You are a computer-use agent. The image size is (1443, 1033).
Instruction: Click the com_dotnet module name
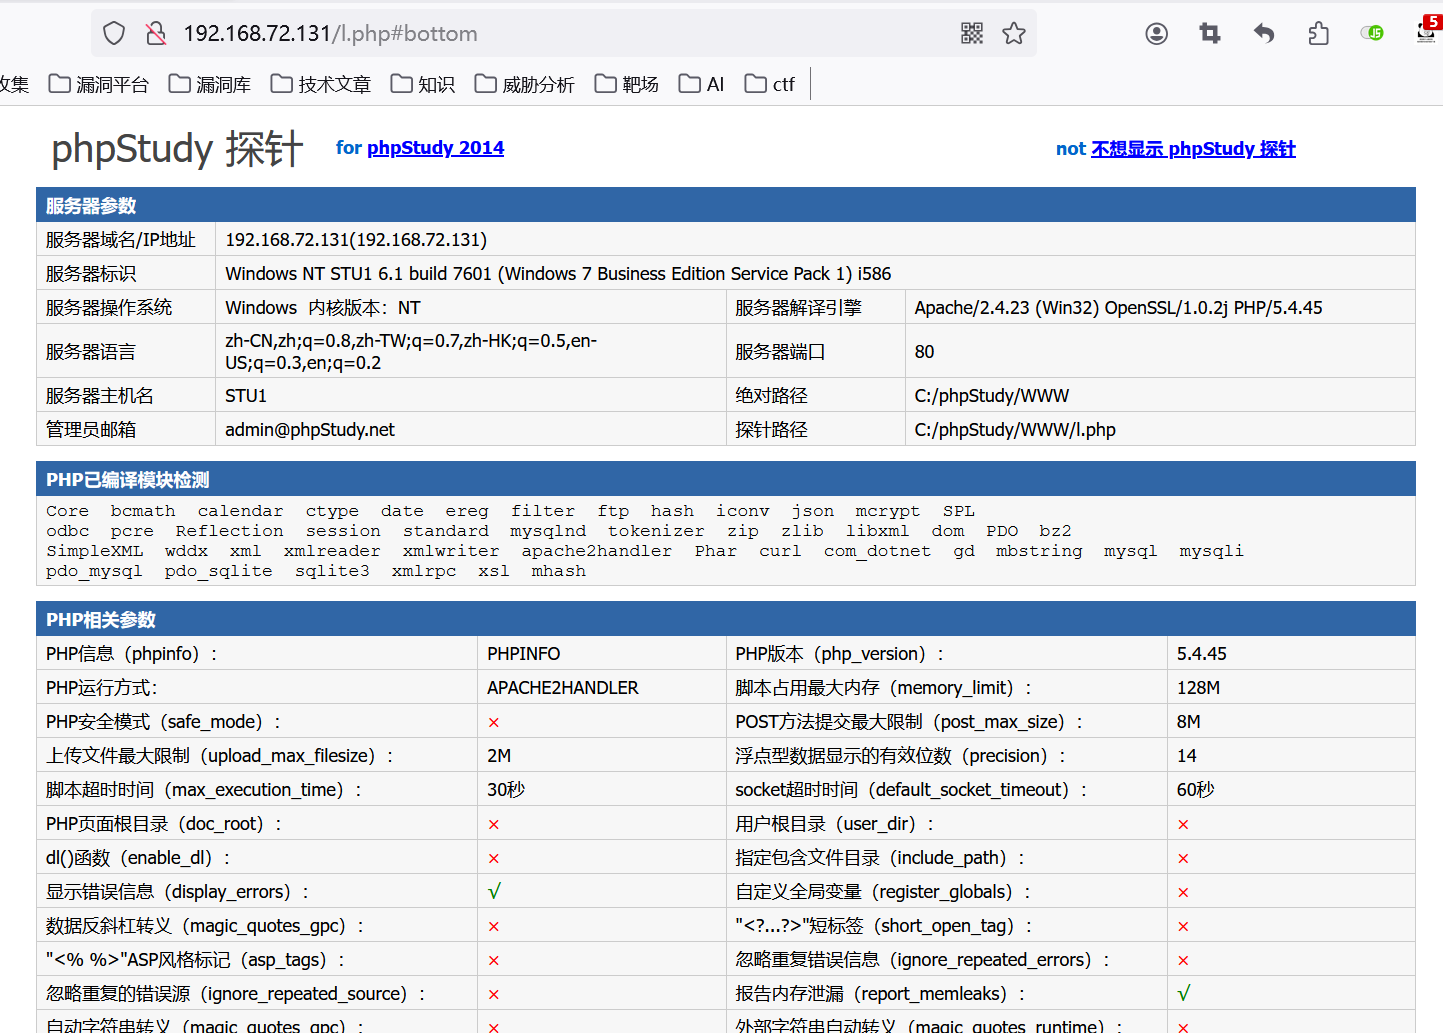pyautogui.click(x=877, y=551)
